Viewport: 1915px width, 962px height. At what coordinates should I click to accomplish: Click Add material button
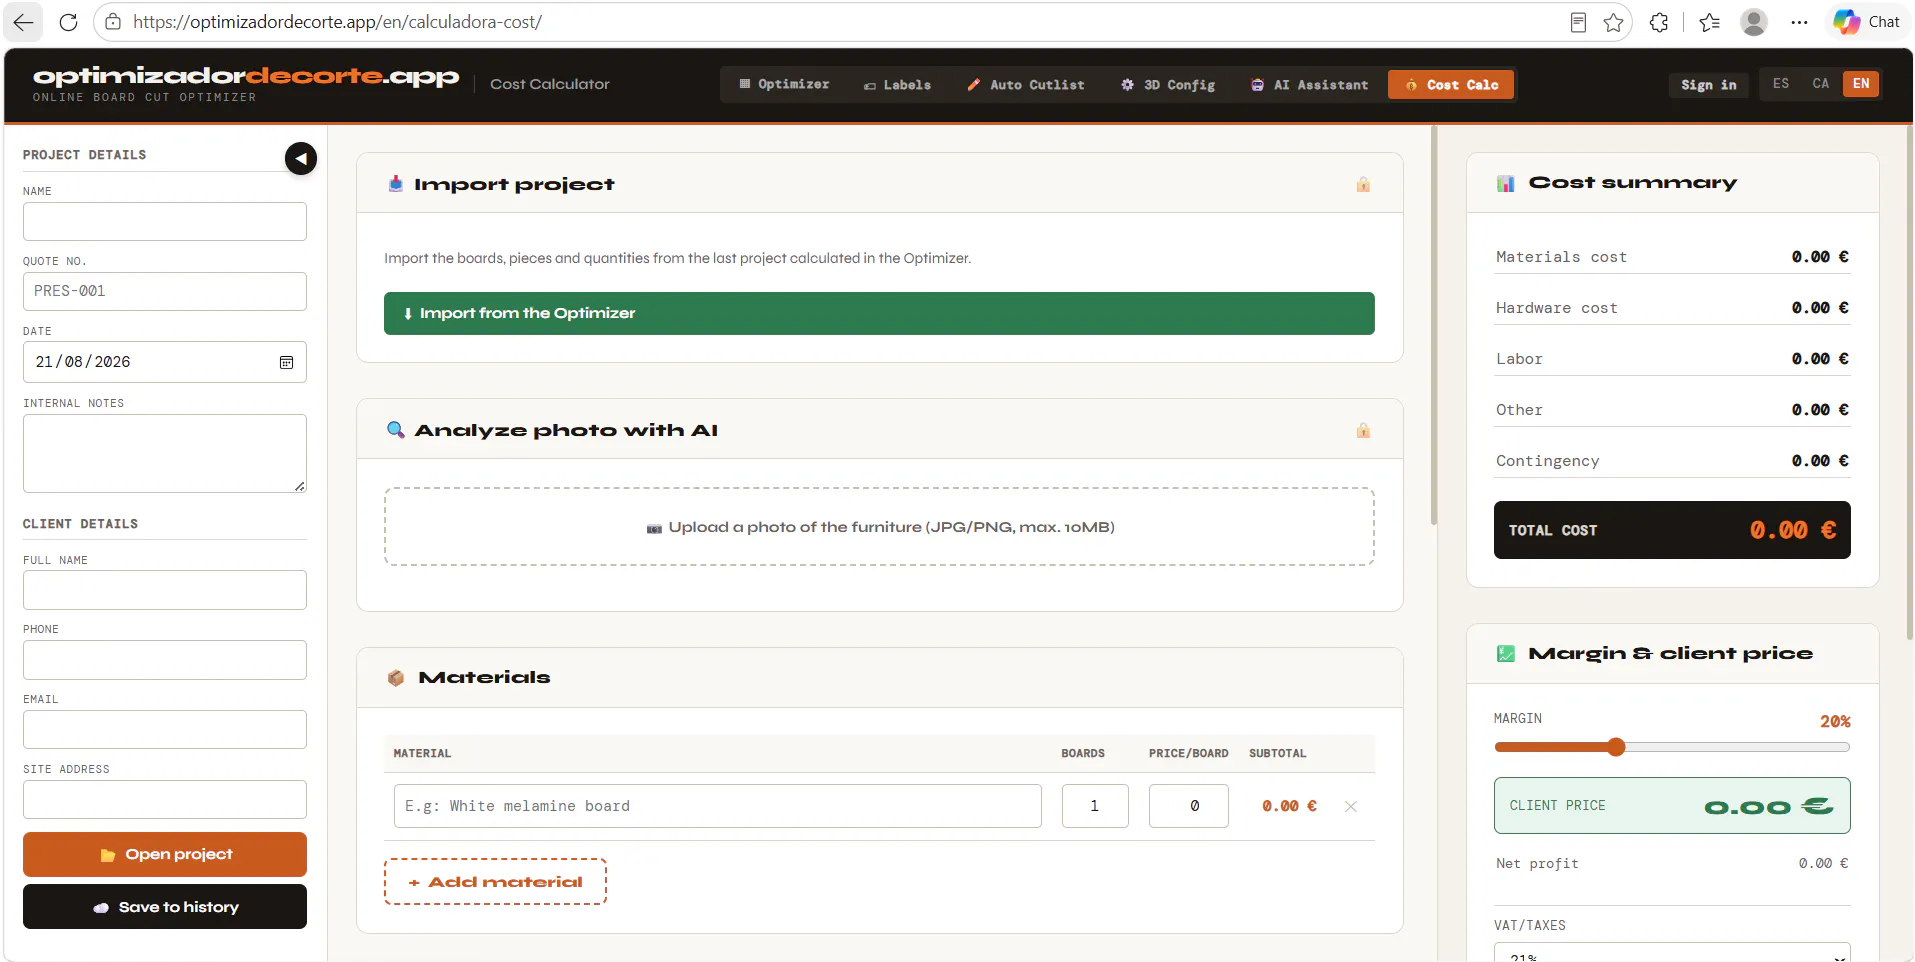coord(495,882)
